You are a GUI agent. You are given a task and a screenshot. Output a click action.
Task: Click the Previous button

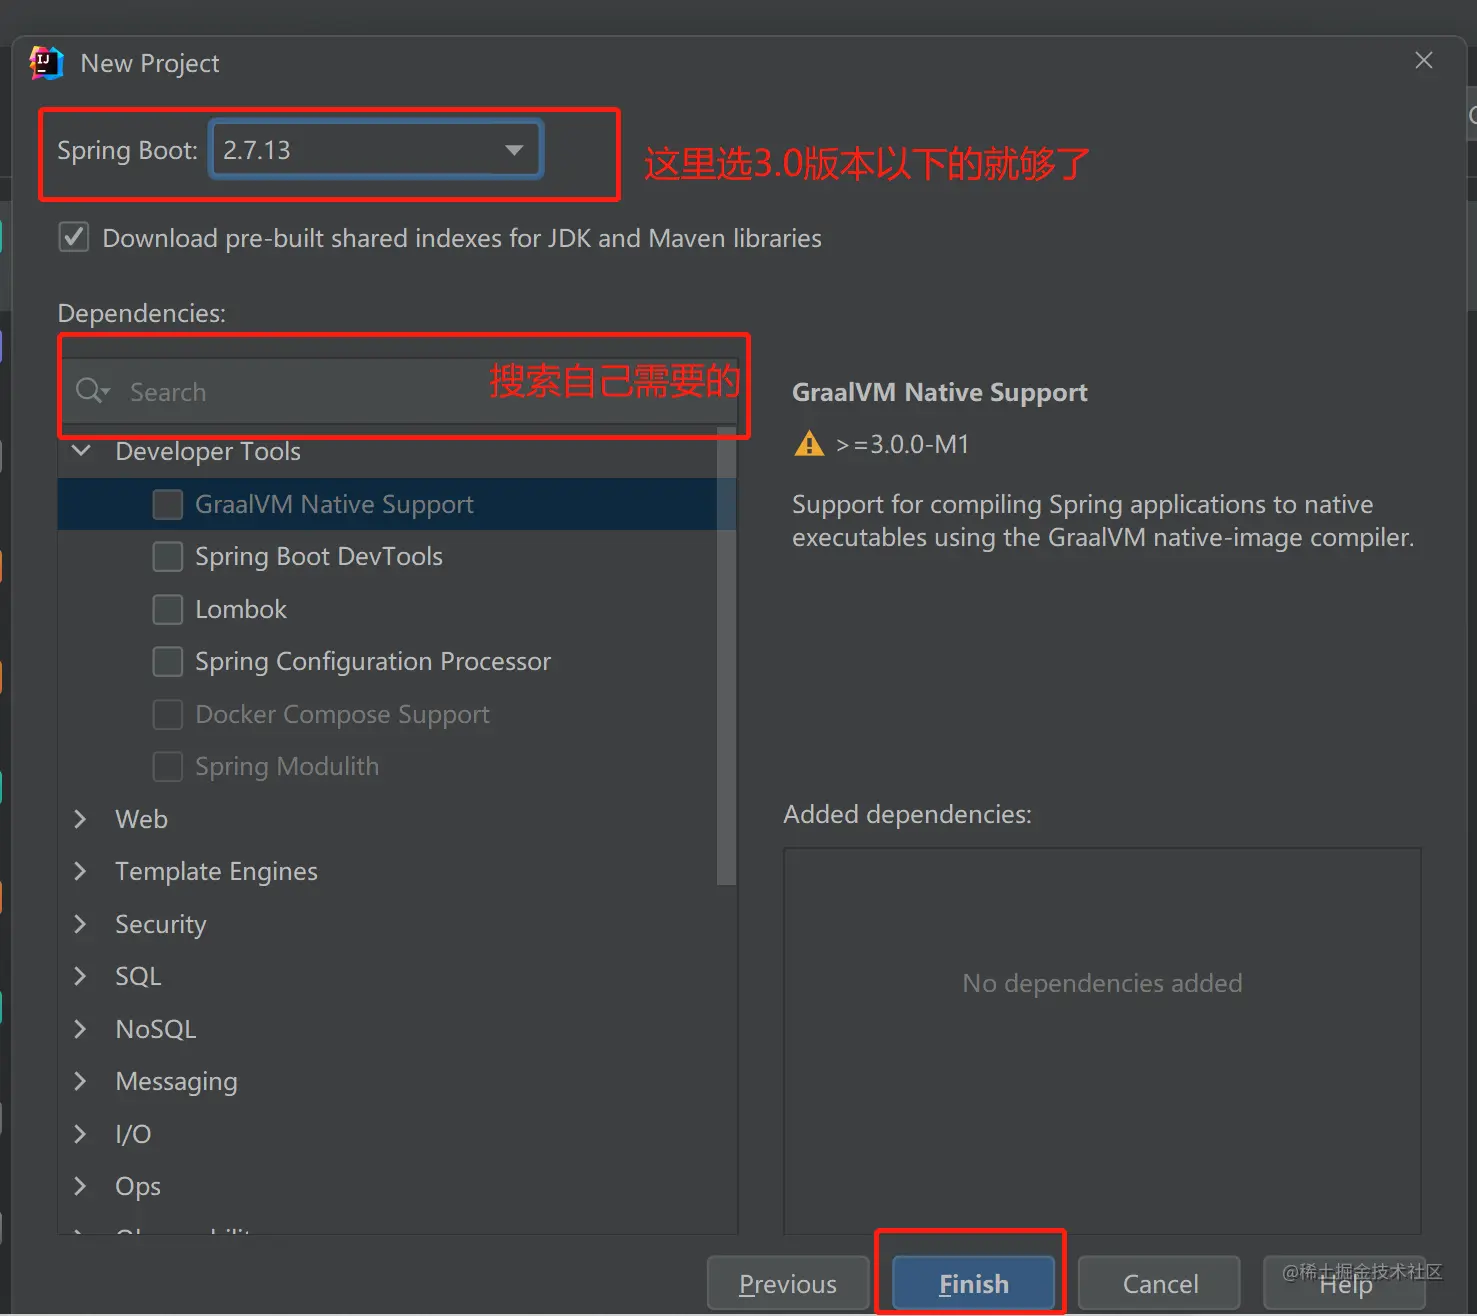(788, 1283)
